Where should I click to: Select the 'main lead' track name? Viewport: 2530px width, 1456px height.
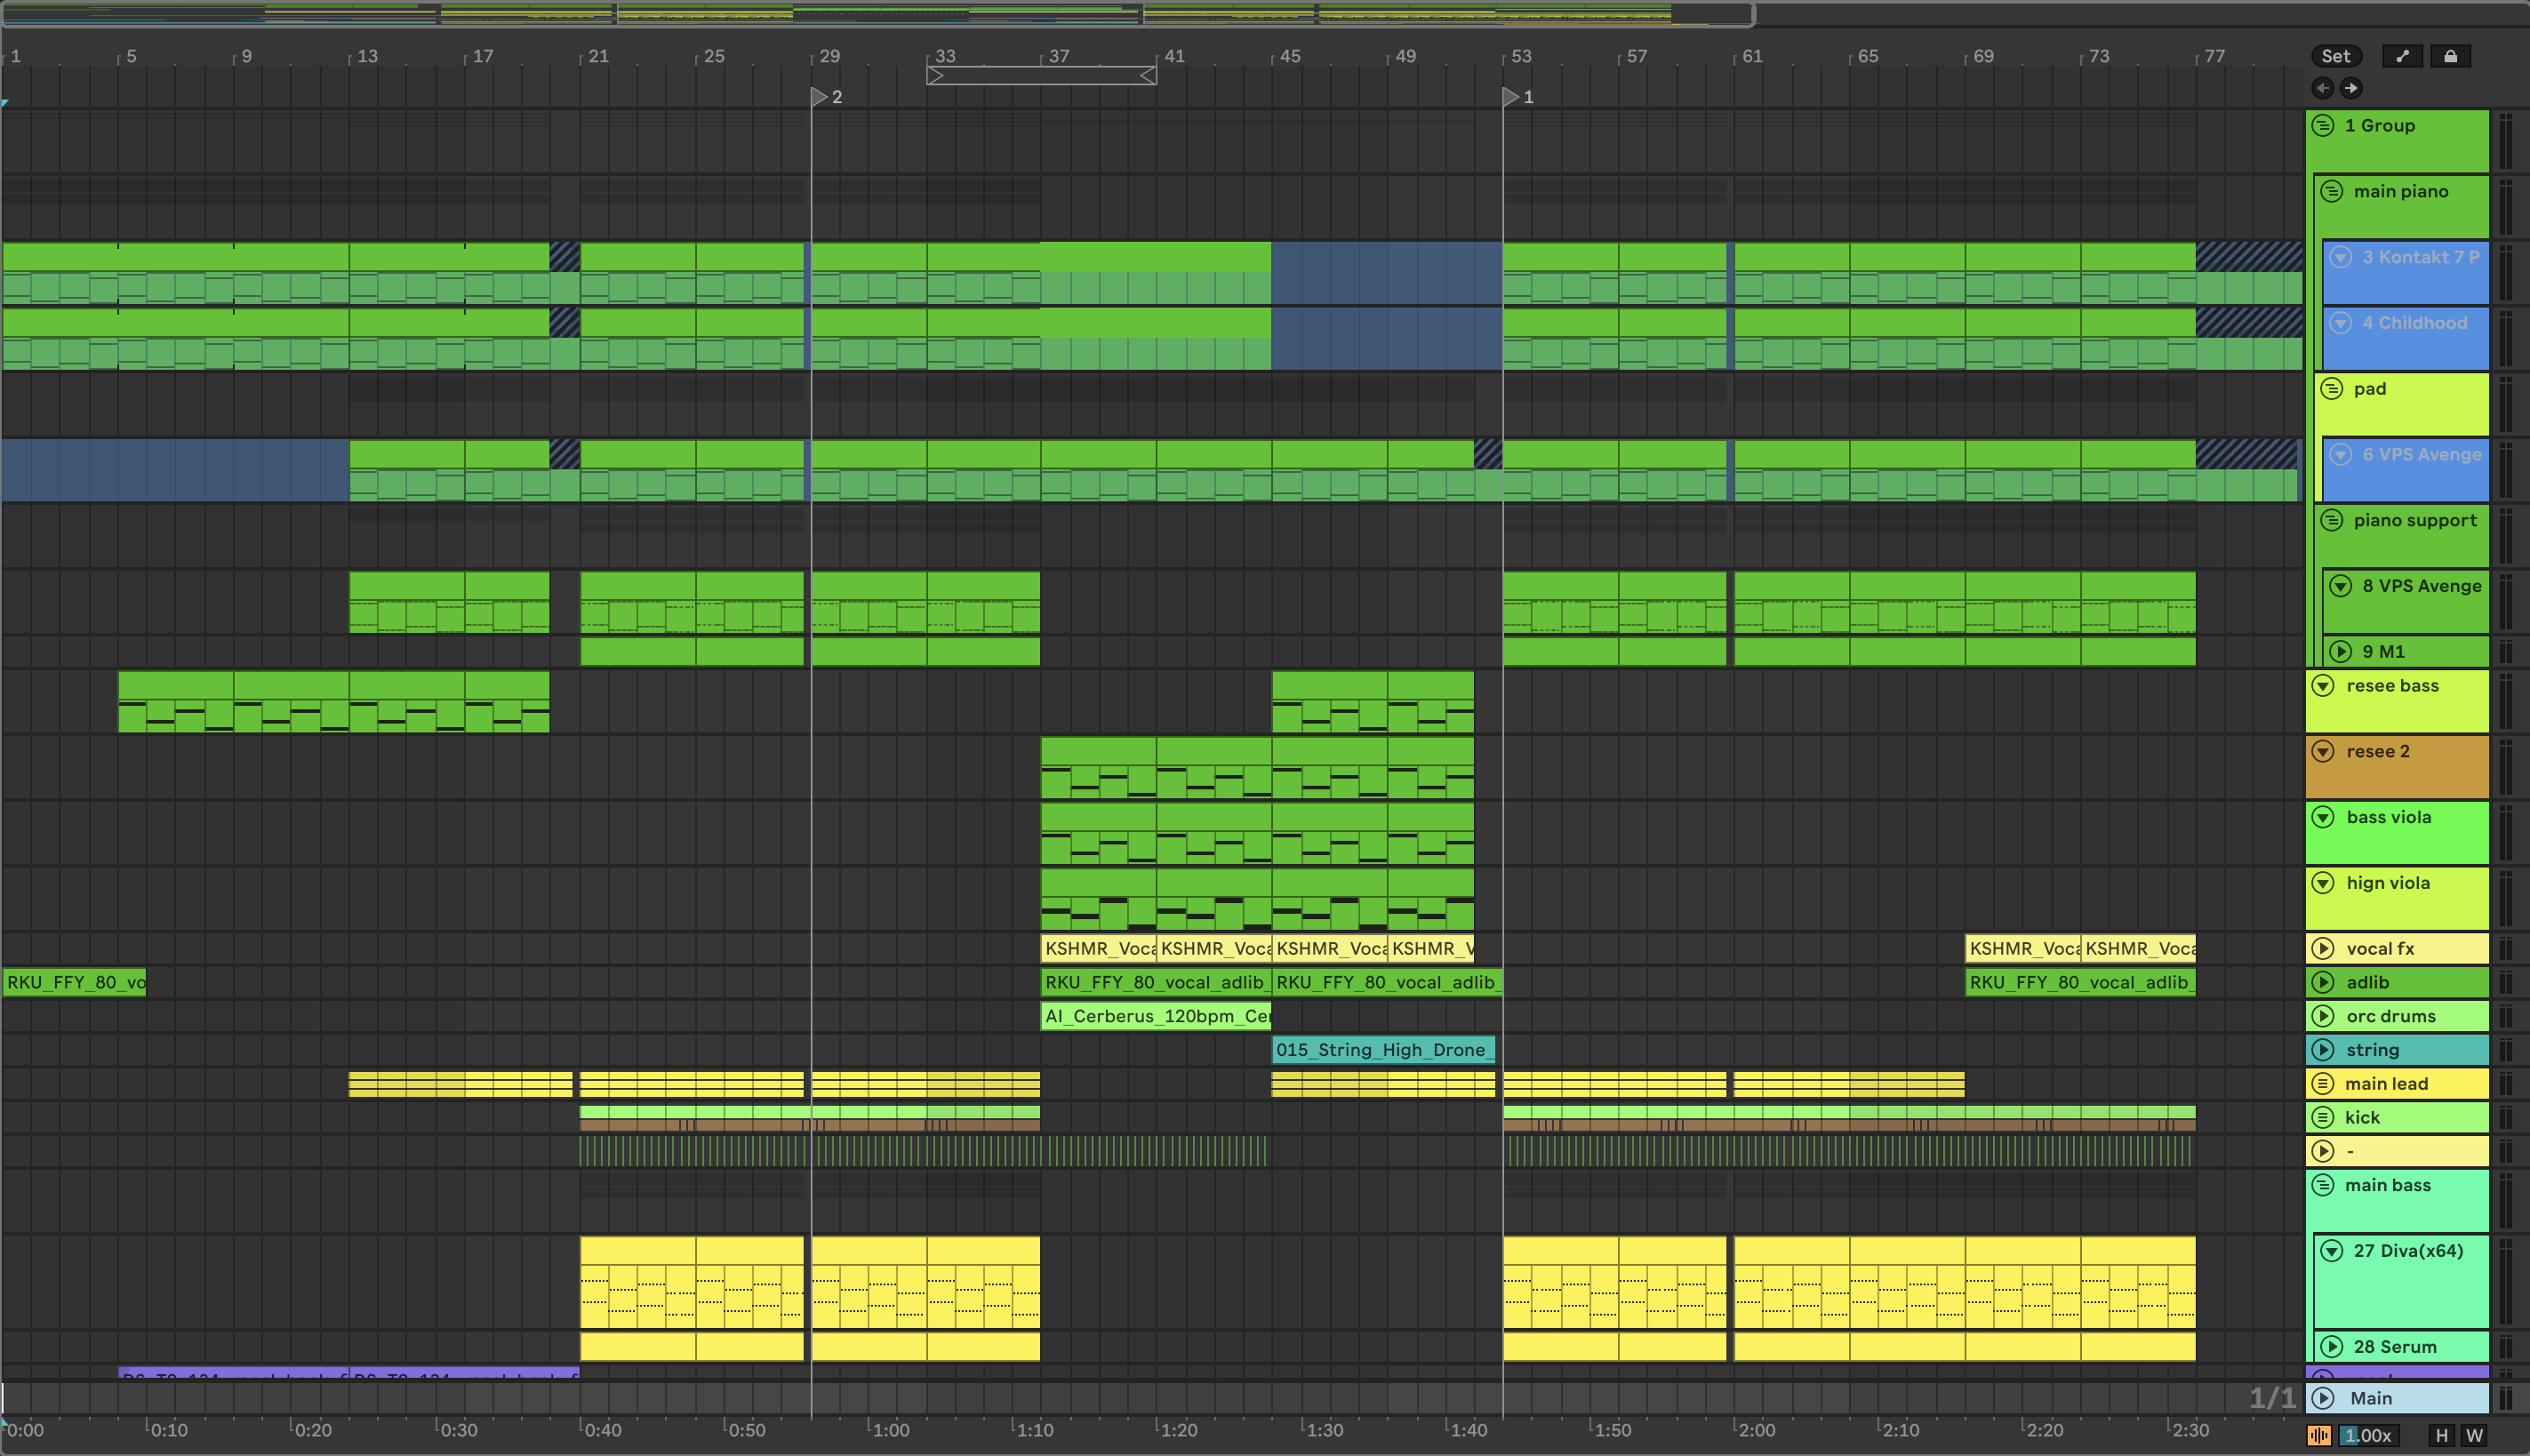tap(2386, 1084)
